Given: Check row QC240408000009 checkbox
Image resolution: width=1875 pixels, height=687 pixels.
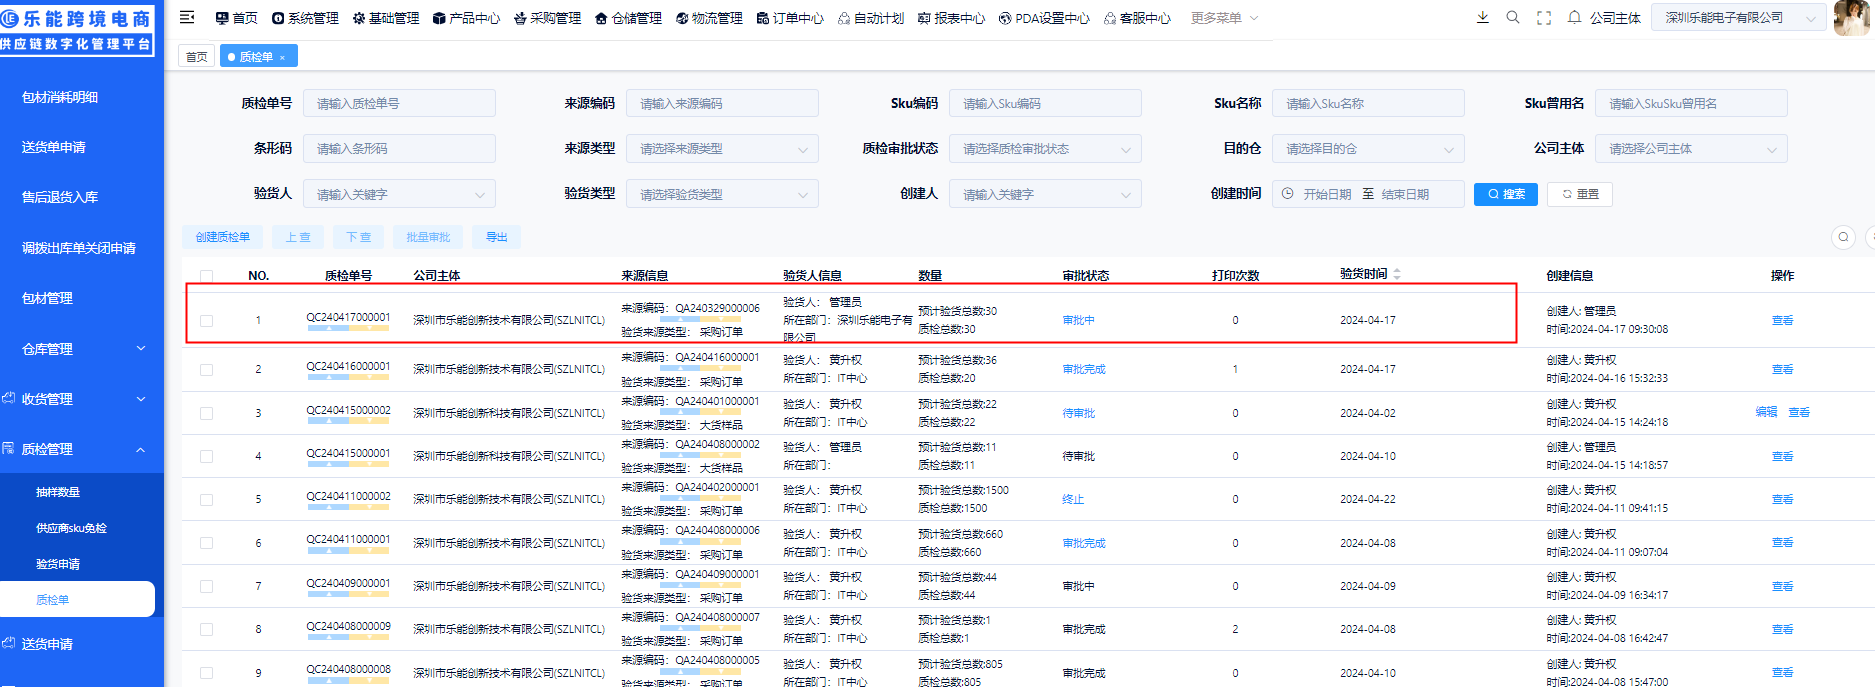Looking at the screenshot, I should [206, 630].
